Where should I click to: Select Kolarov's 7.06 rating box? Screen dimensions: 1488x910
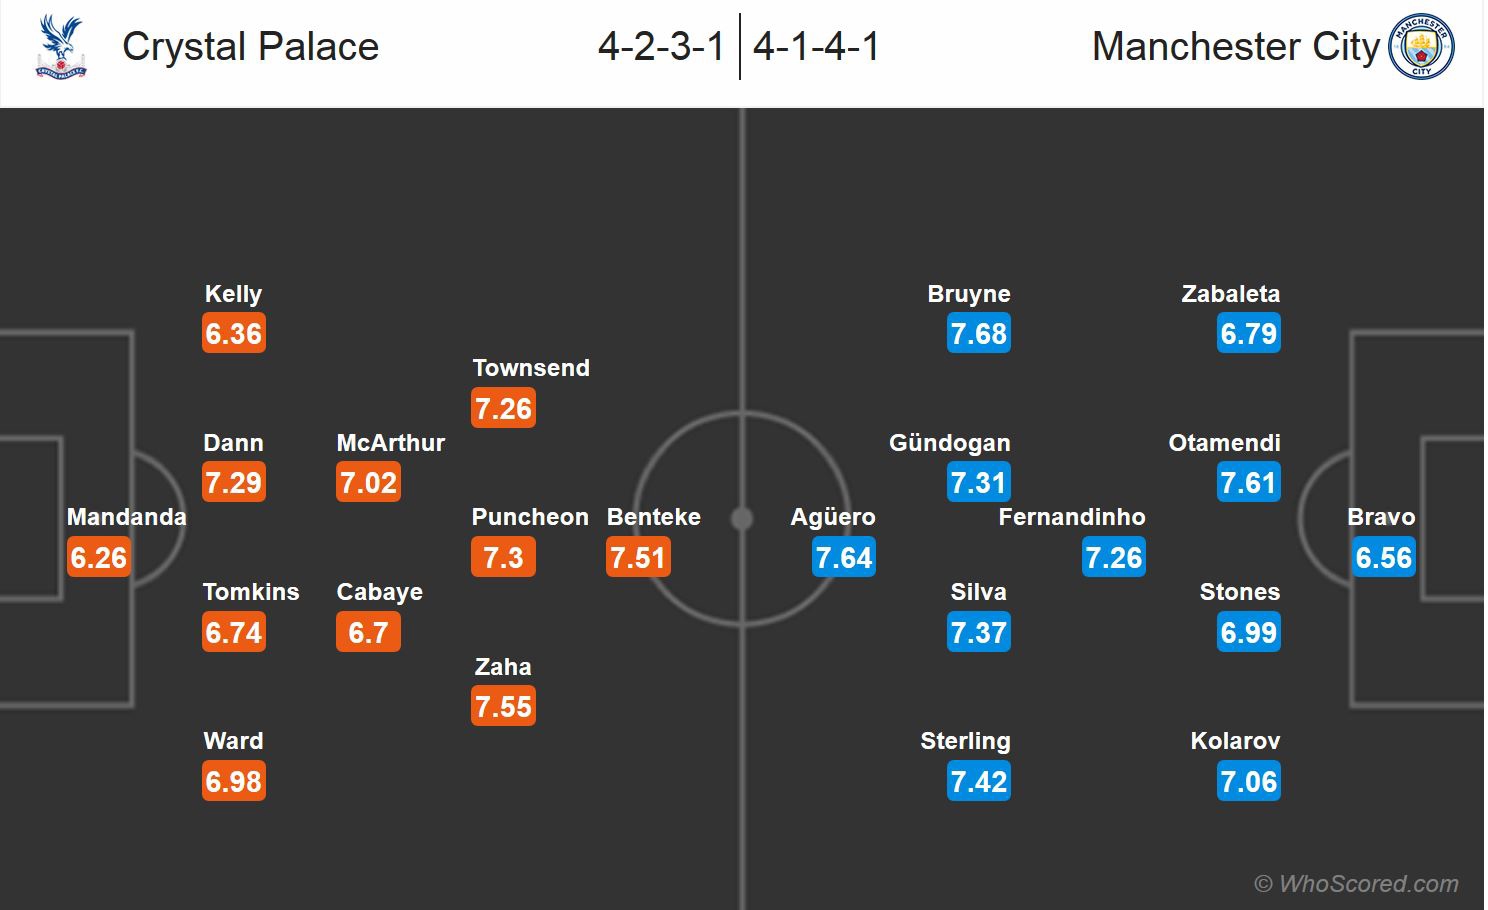coord(1248,781)
